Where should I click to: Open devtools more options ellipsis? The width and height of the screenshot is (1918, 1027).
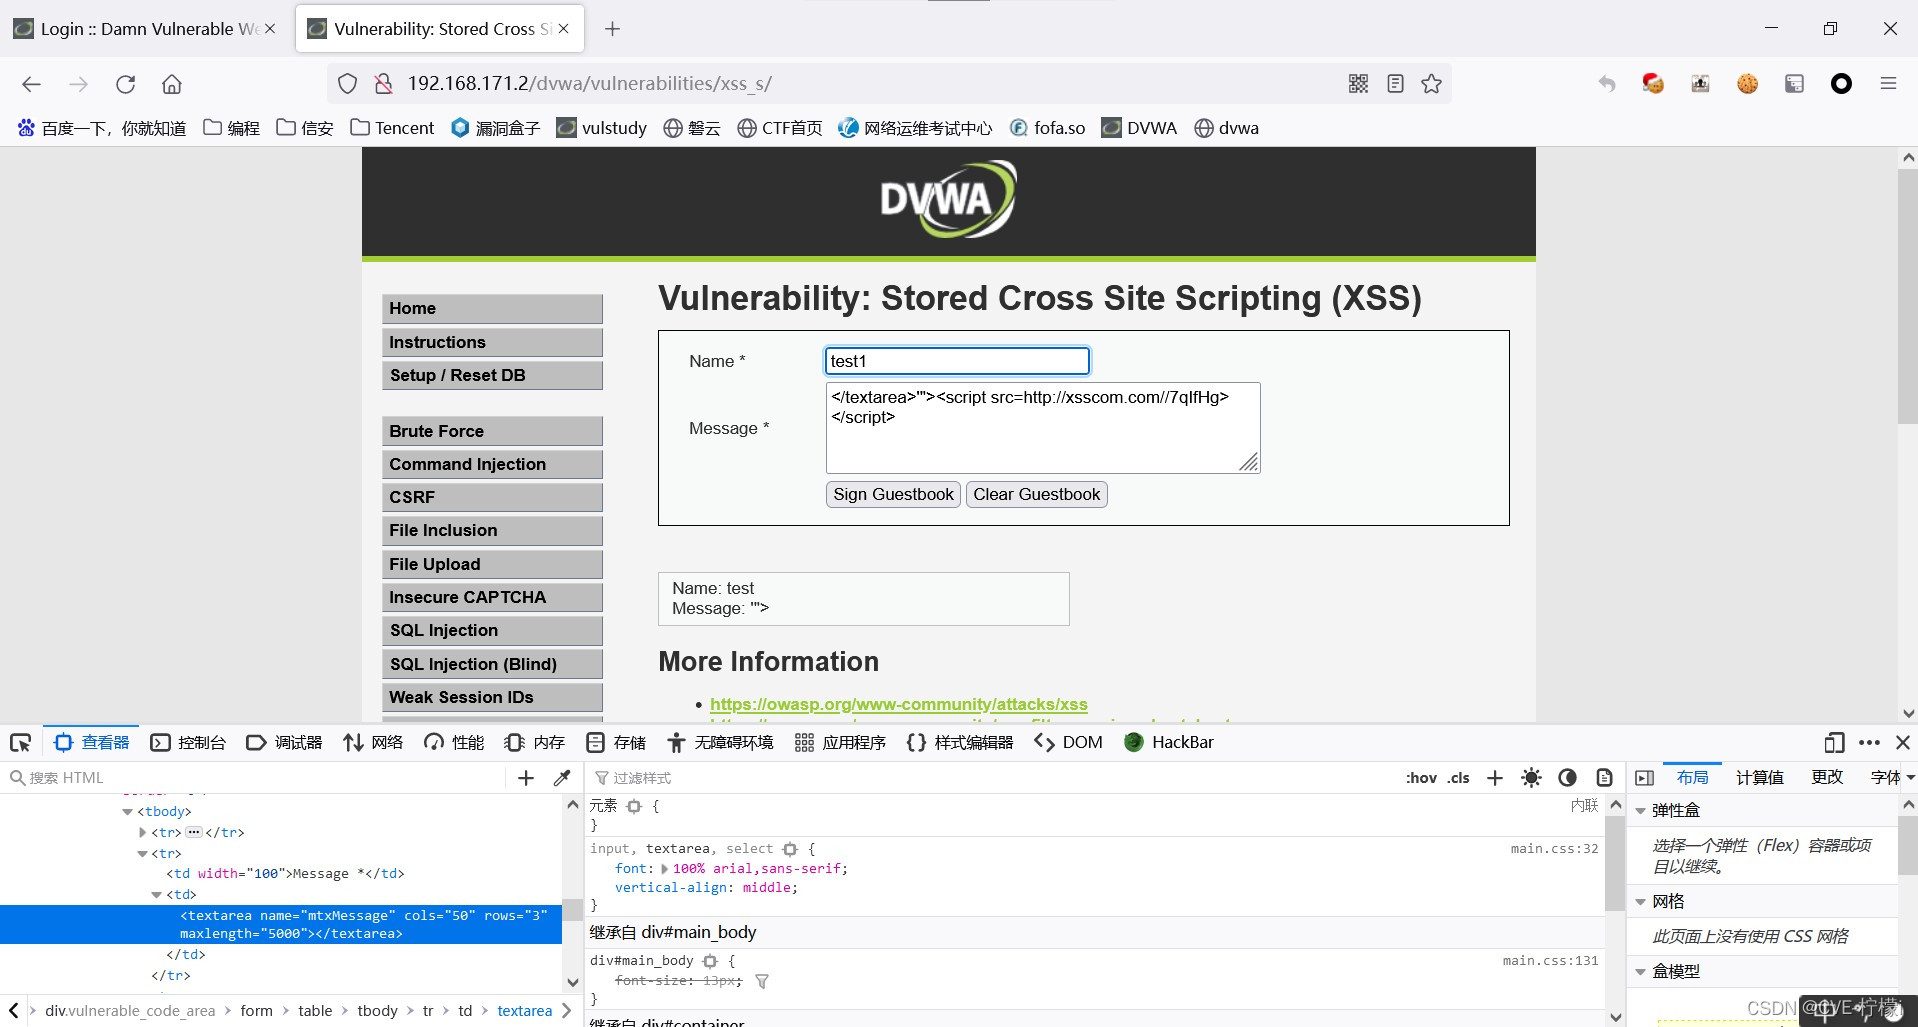click(1869, 742)
